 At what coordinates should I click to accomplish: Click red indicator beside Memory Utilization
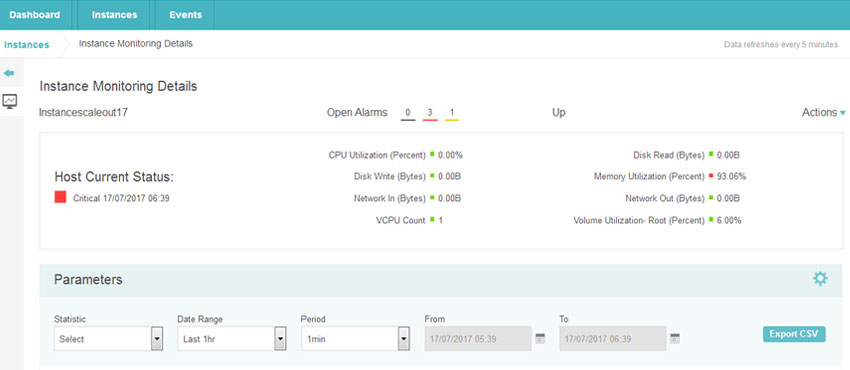tap(711, 176)
